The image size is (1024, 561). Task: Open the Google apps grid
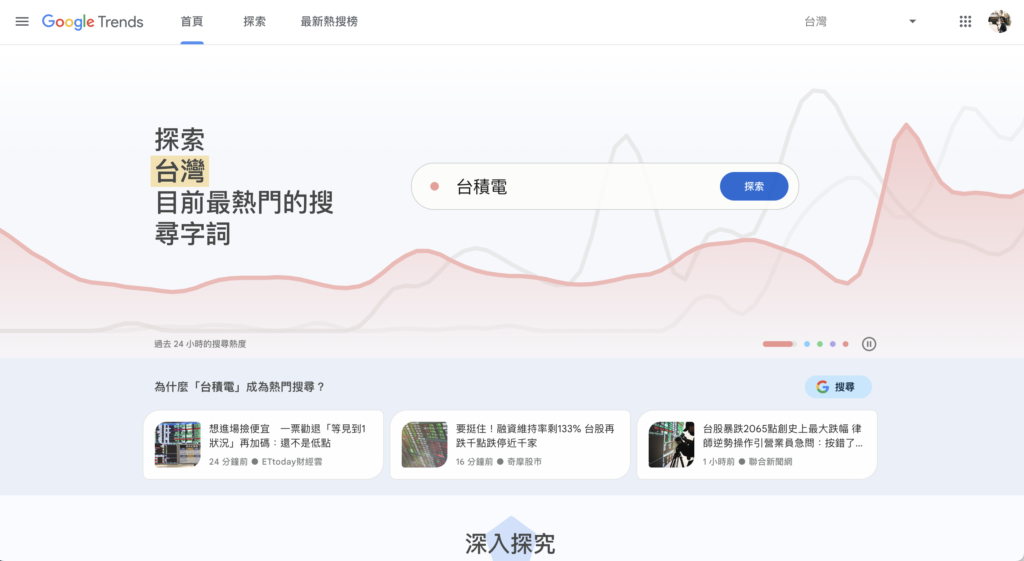(965, 22)
